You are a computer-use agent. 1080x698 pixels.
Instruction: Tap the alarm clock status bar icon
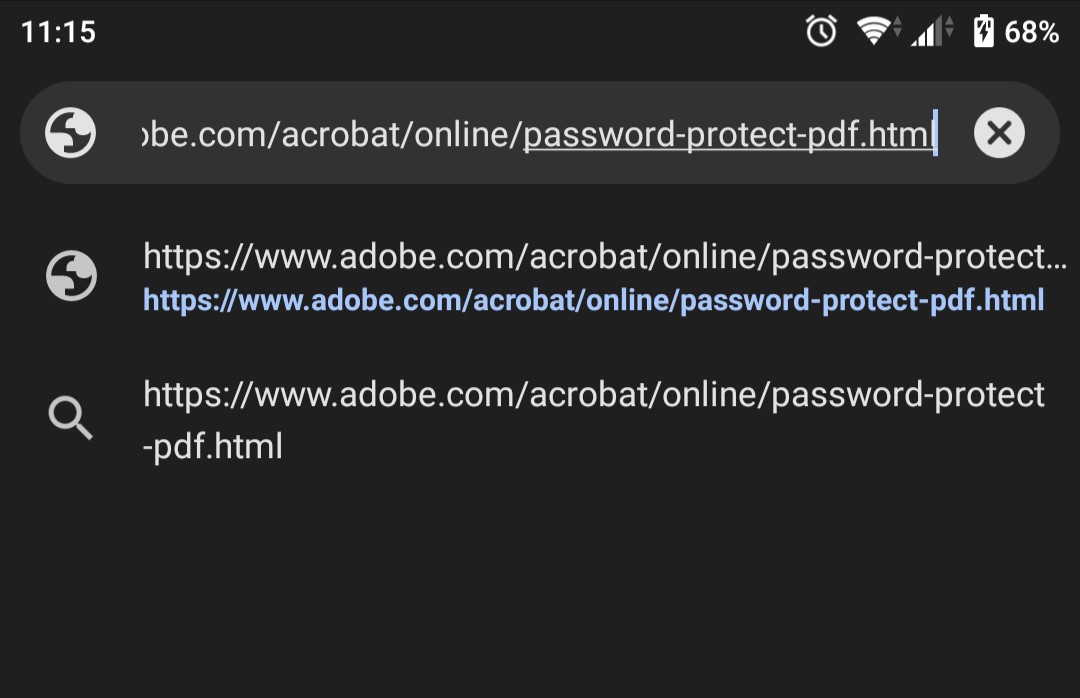click(821, 31)
